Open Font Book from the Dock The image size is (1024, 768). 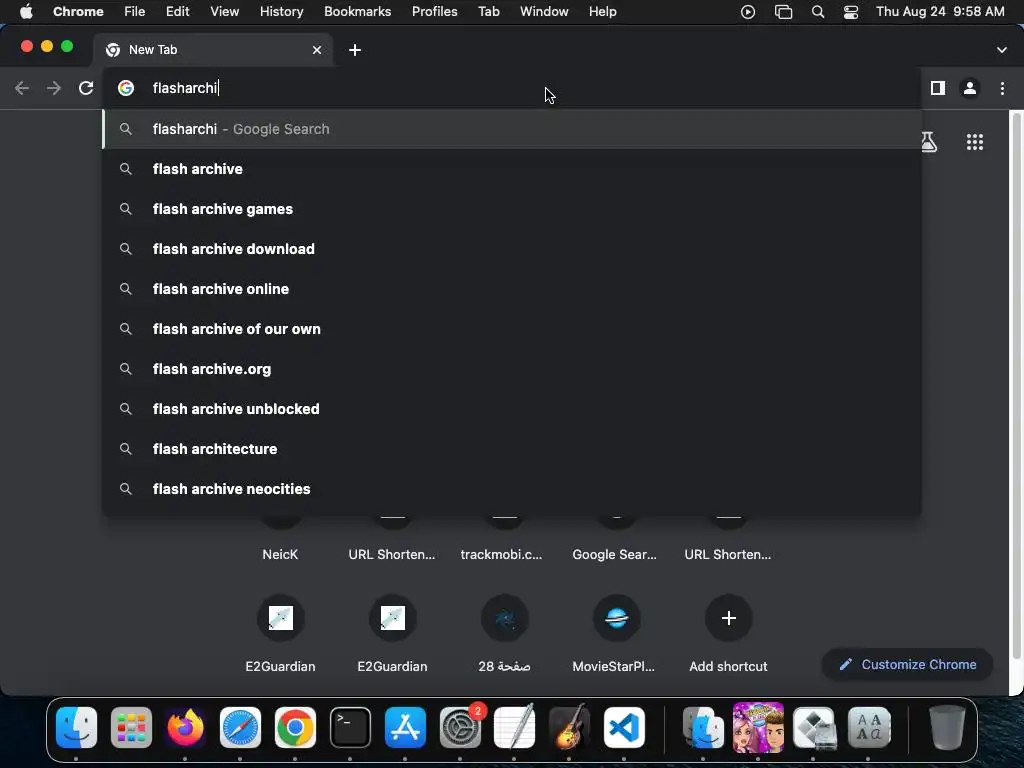(869, 728)
